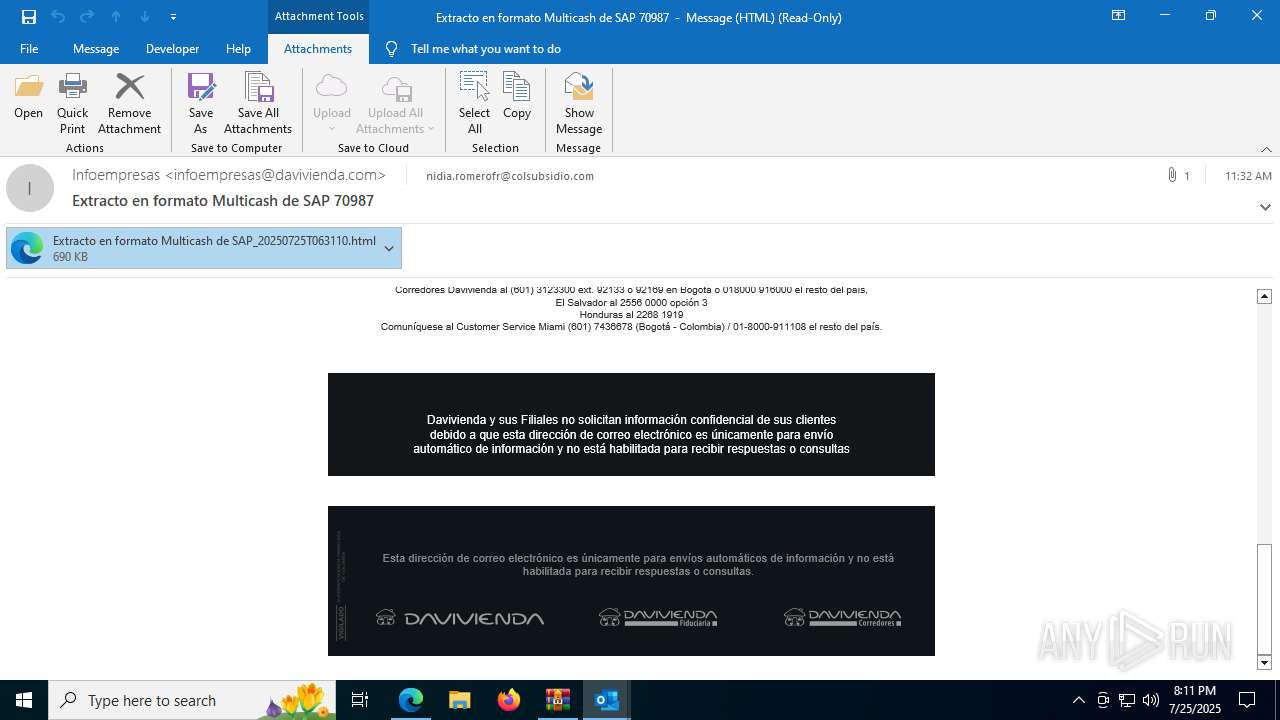Show Message body via ribbon
Screen dimensions: 1280x720
[x=579, y=104]
